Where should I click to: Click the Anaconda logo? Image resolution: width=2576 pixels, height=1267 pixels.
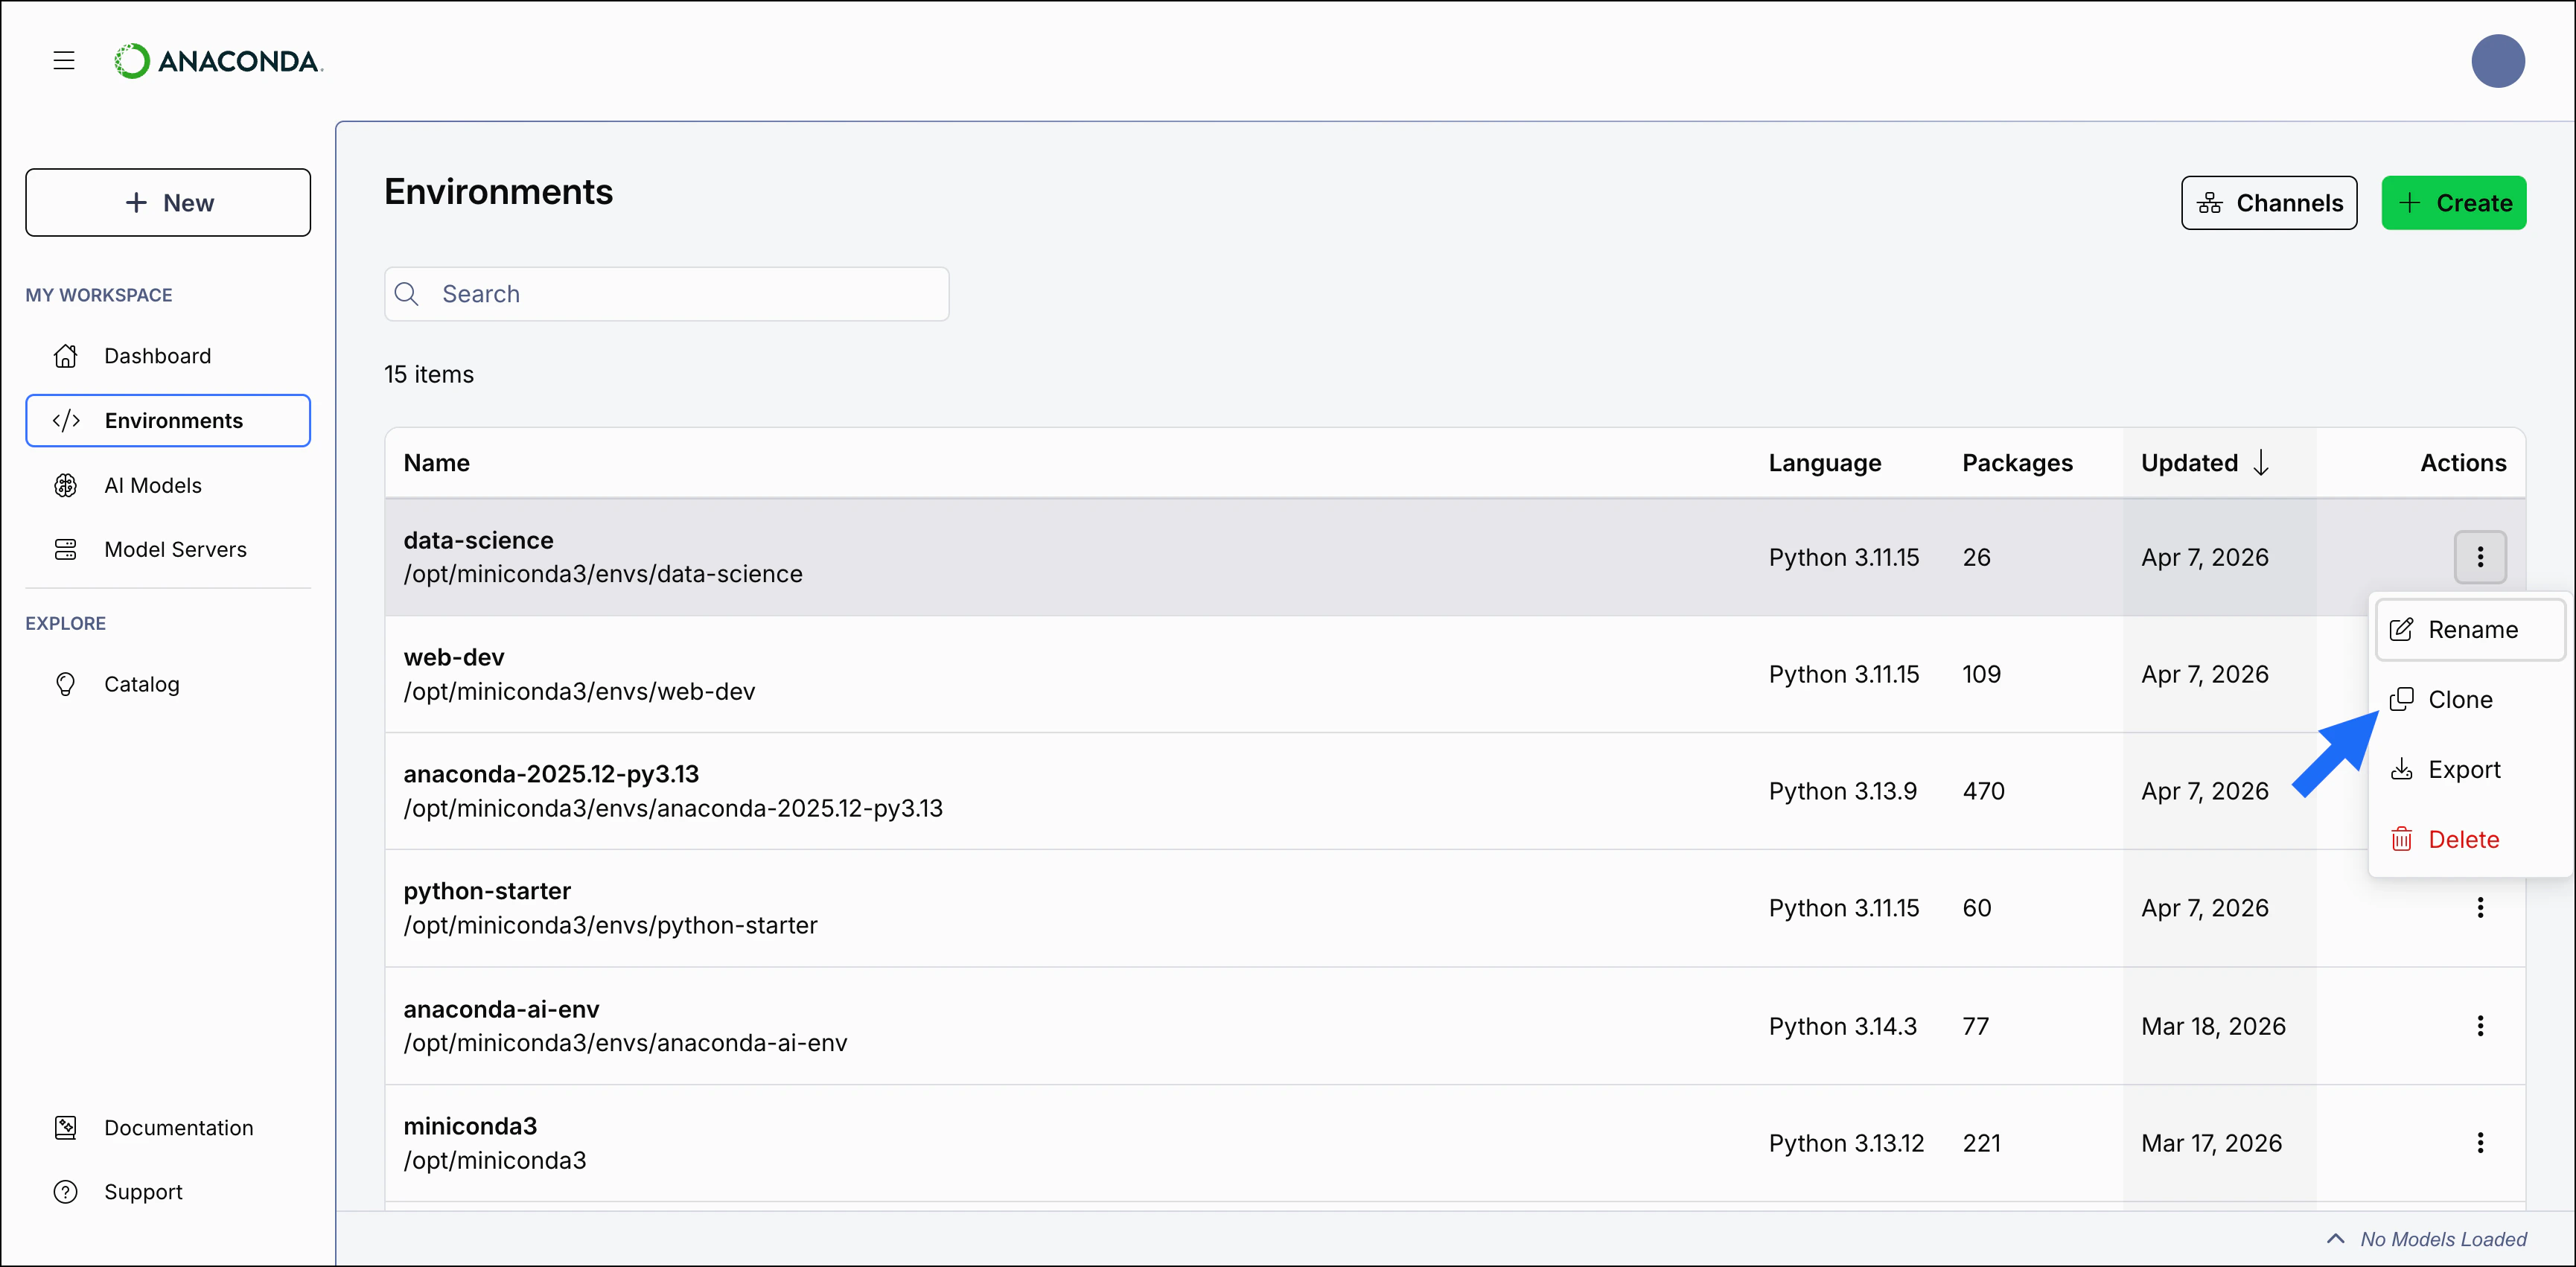(x=218, y=60)
